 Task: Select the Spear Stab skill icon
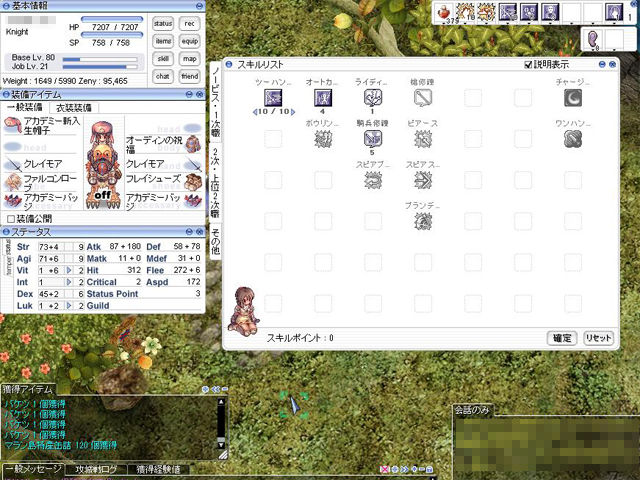click(x=422, y=180)
